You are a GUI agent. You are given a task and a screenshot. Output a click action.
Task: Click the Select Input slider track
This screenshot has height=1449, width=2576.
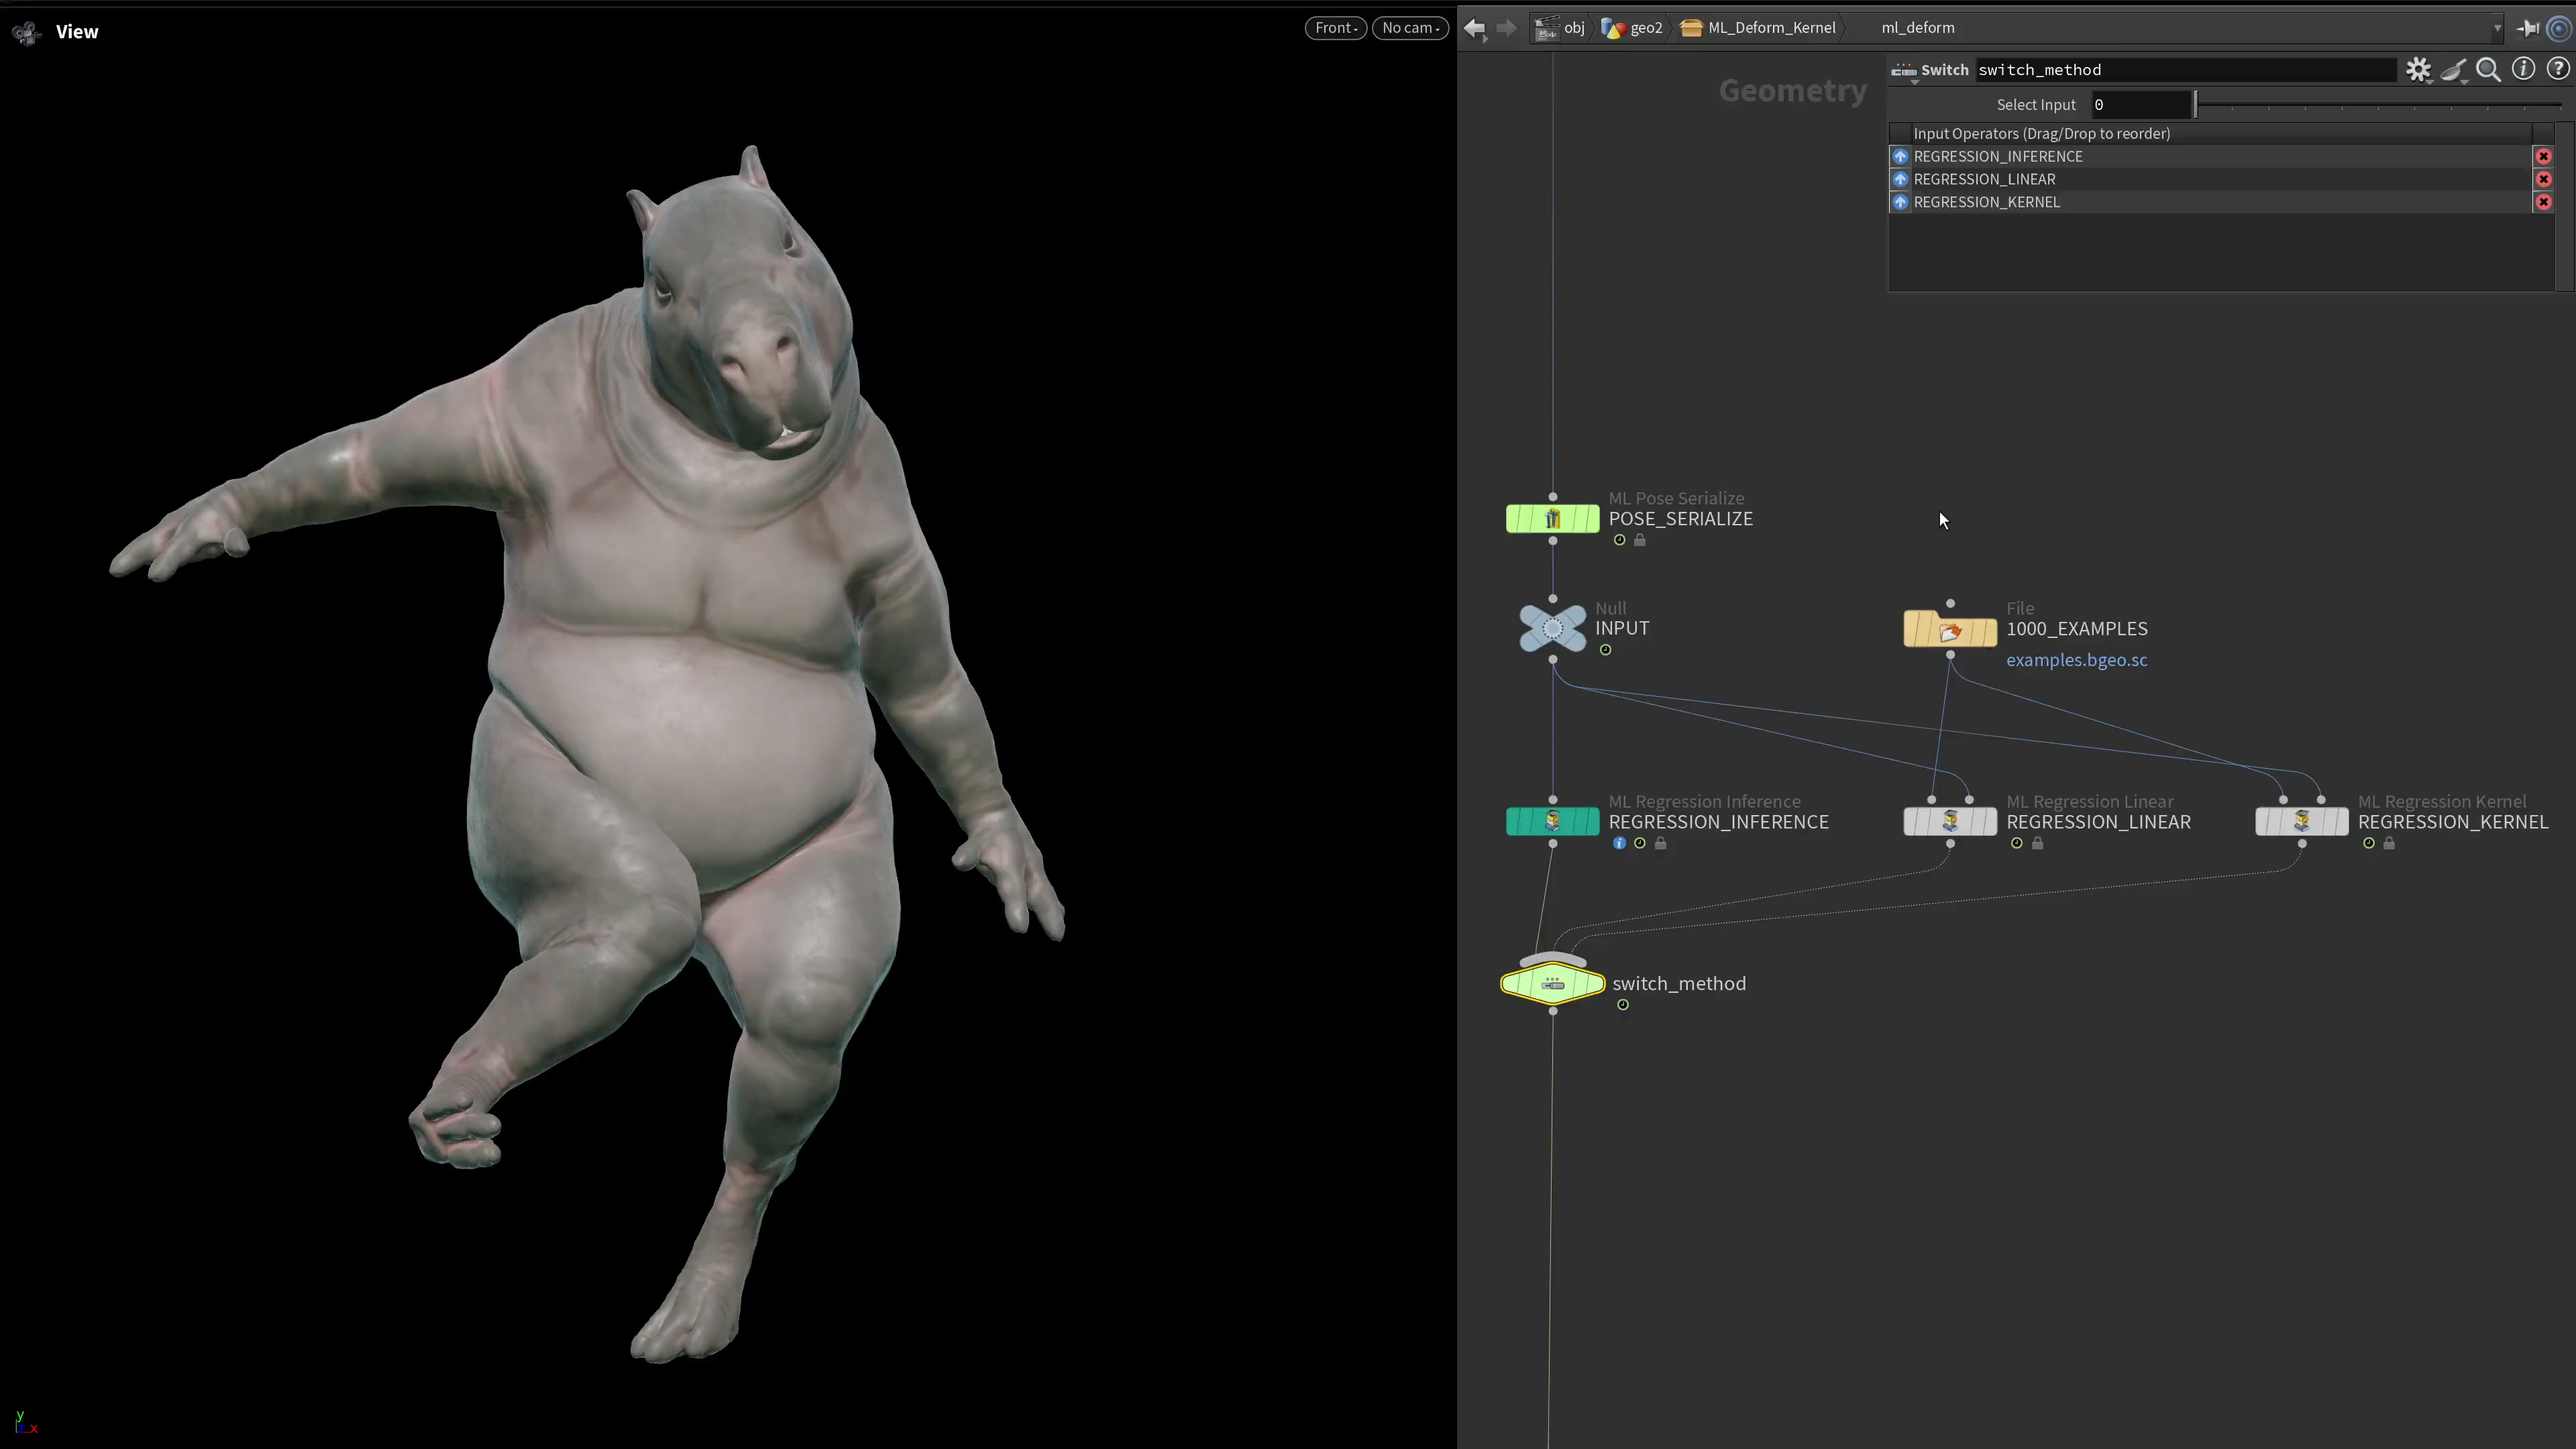point(2380,105)
